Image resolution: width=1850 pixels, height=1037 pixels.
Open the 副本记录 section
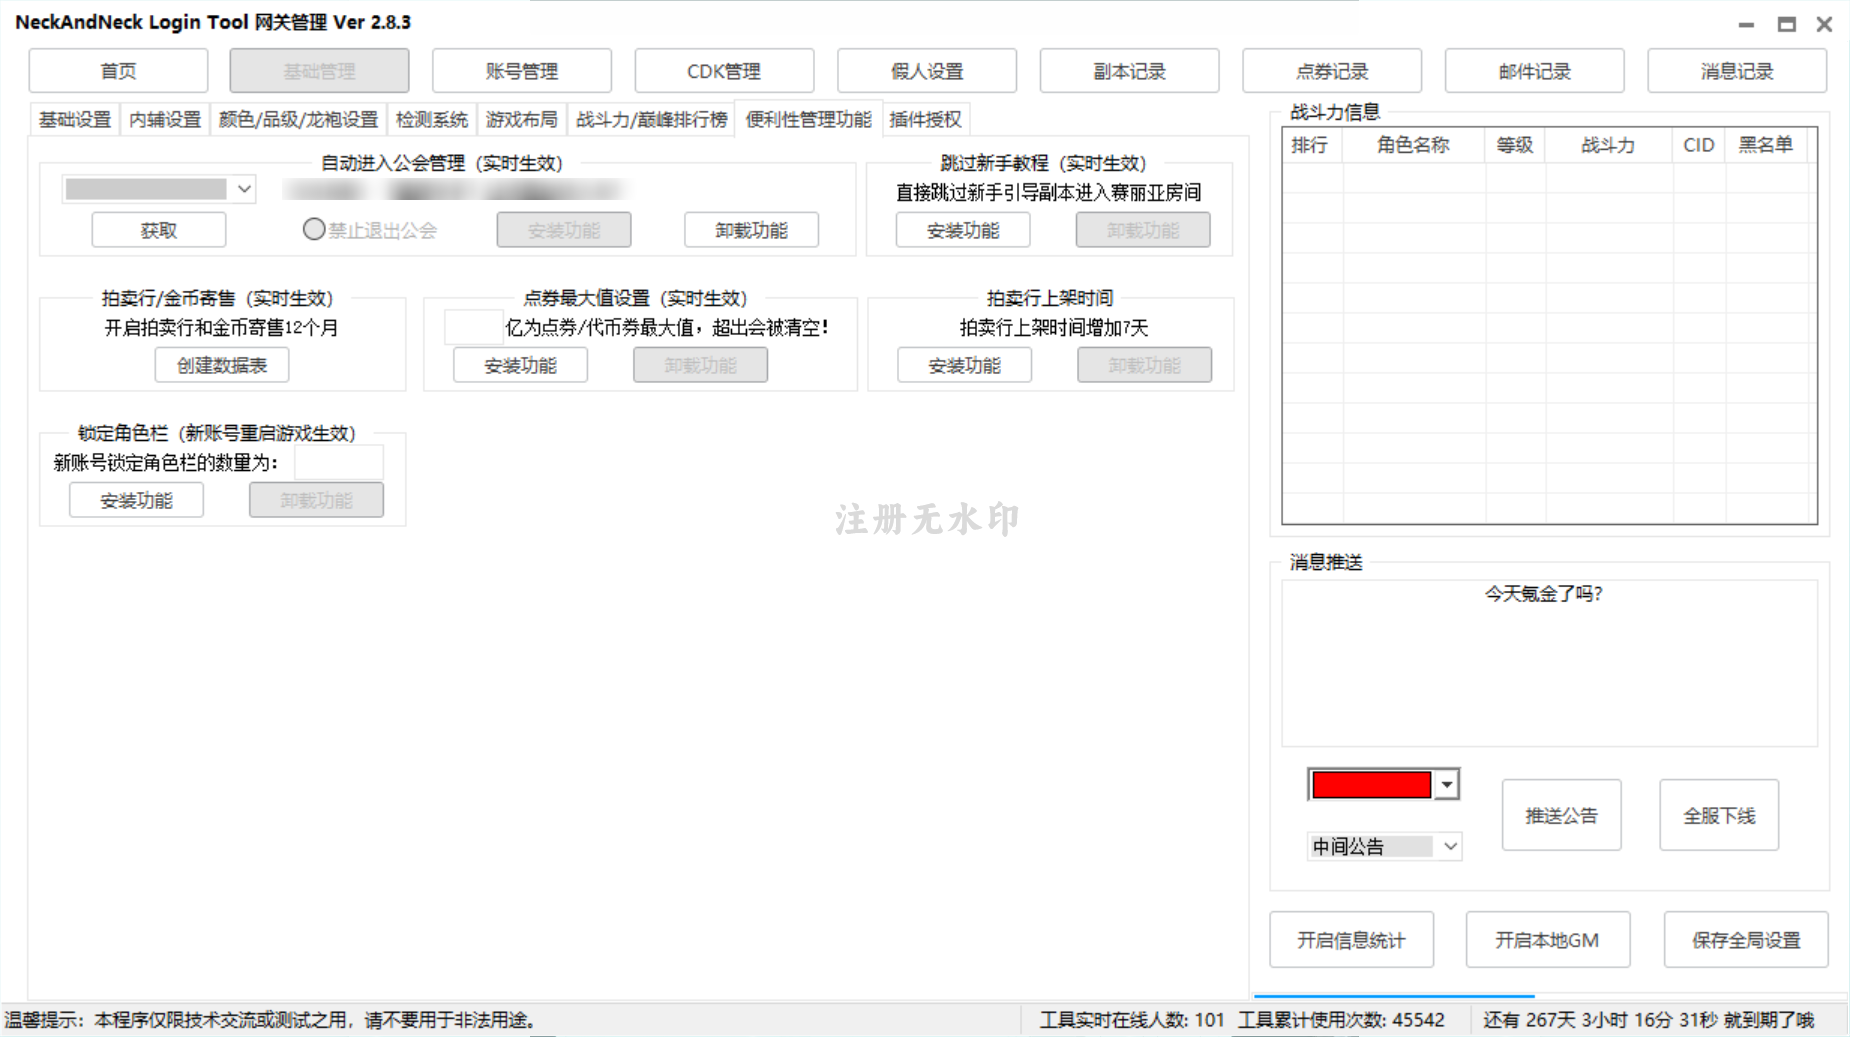(1129, 71)
